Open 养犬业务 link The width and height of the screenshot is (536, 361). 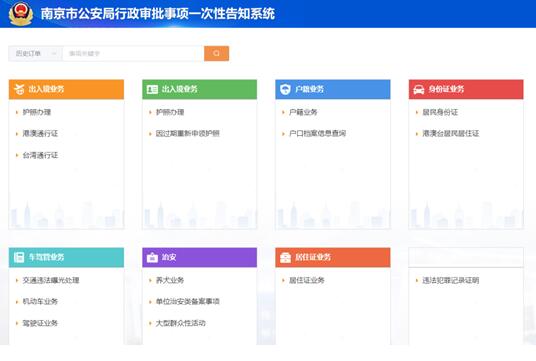pyautogui.click(x=170, y=280)
